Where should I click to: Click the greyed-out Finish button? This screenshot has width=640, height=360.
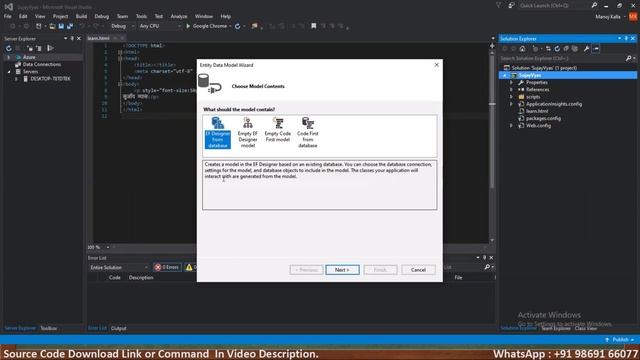tap(380, 270)
